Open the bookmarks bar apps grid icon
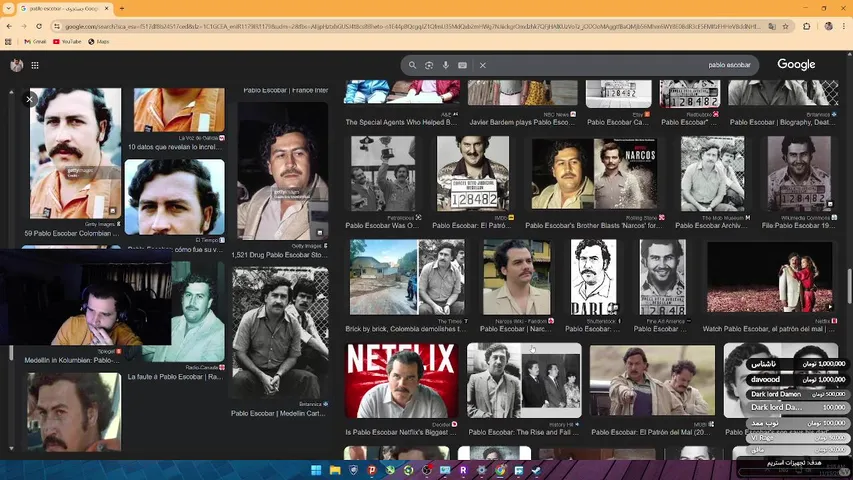This screenshot has height=480, width=853. [8, 41]
